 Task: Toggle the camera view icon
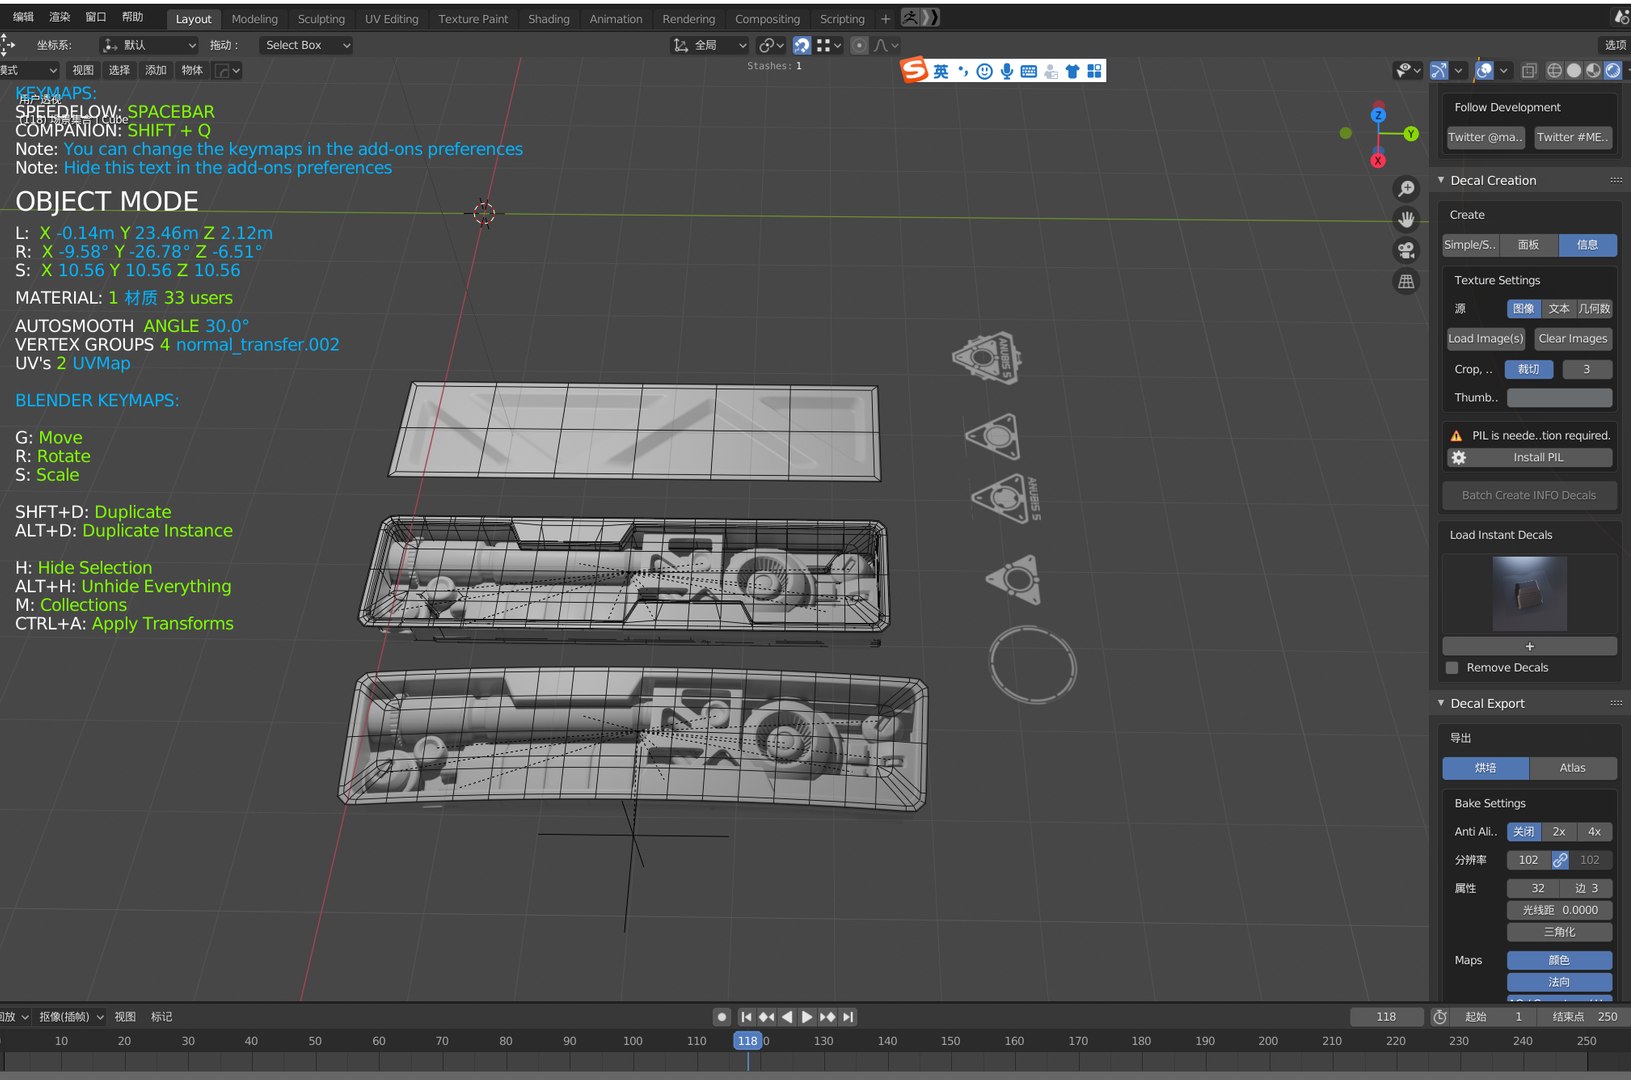pos(1406,250)
